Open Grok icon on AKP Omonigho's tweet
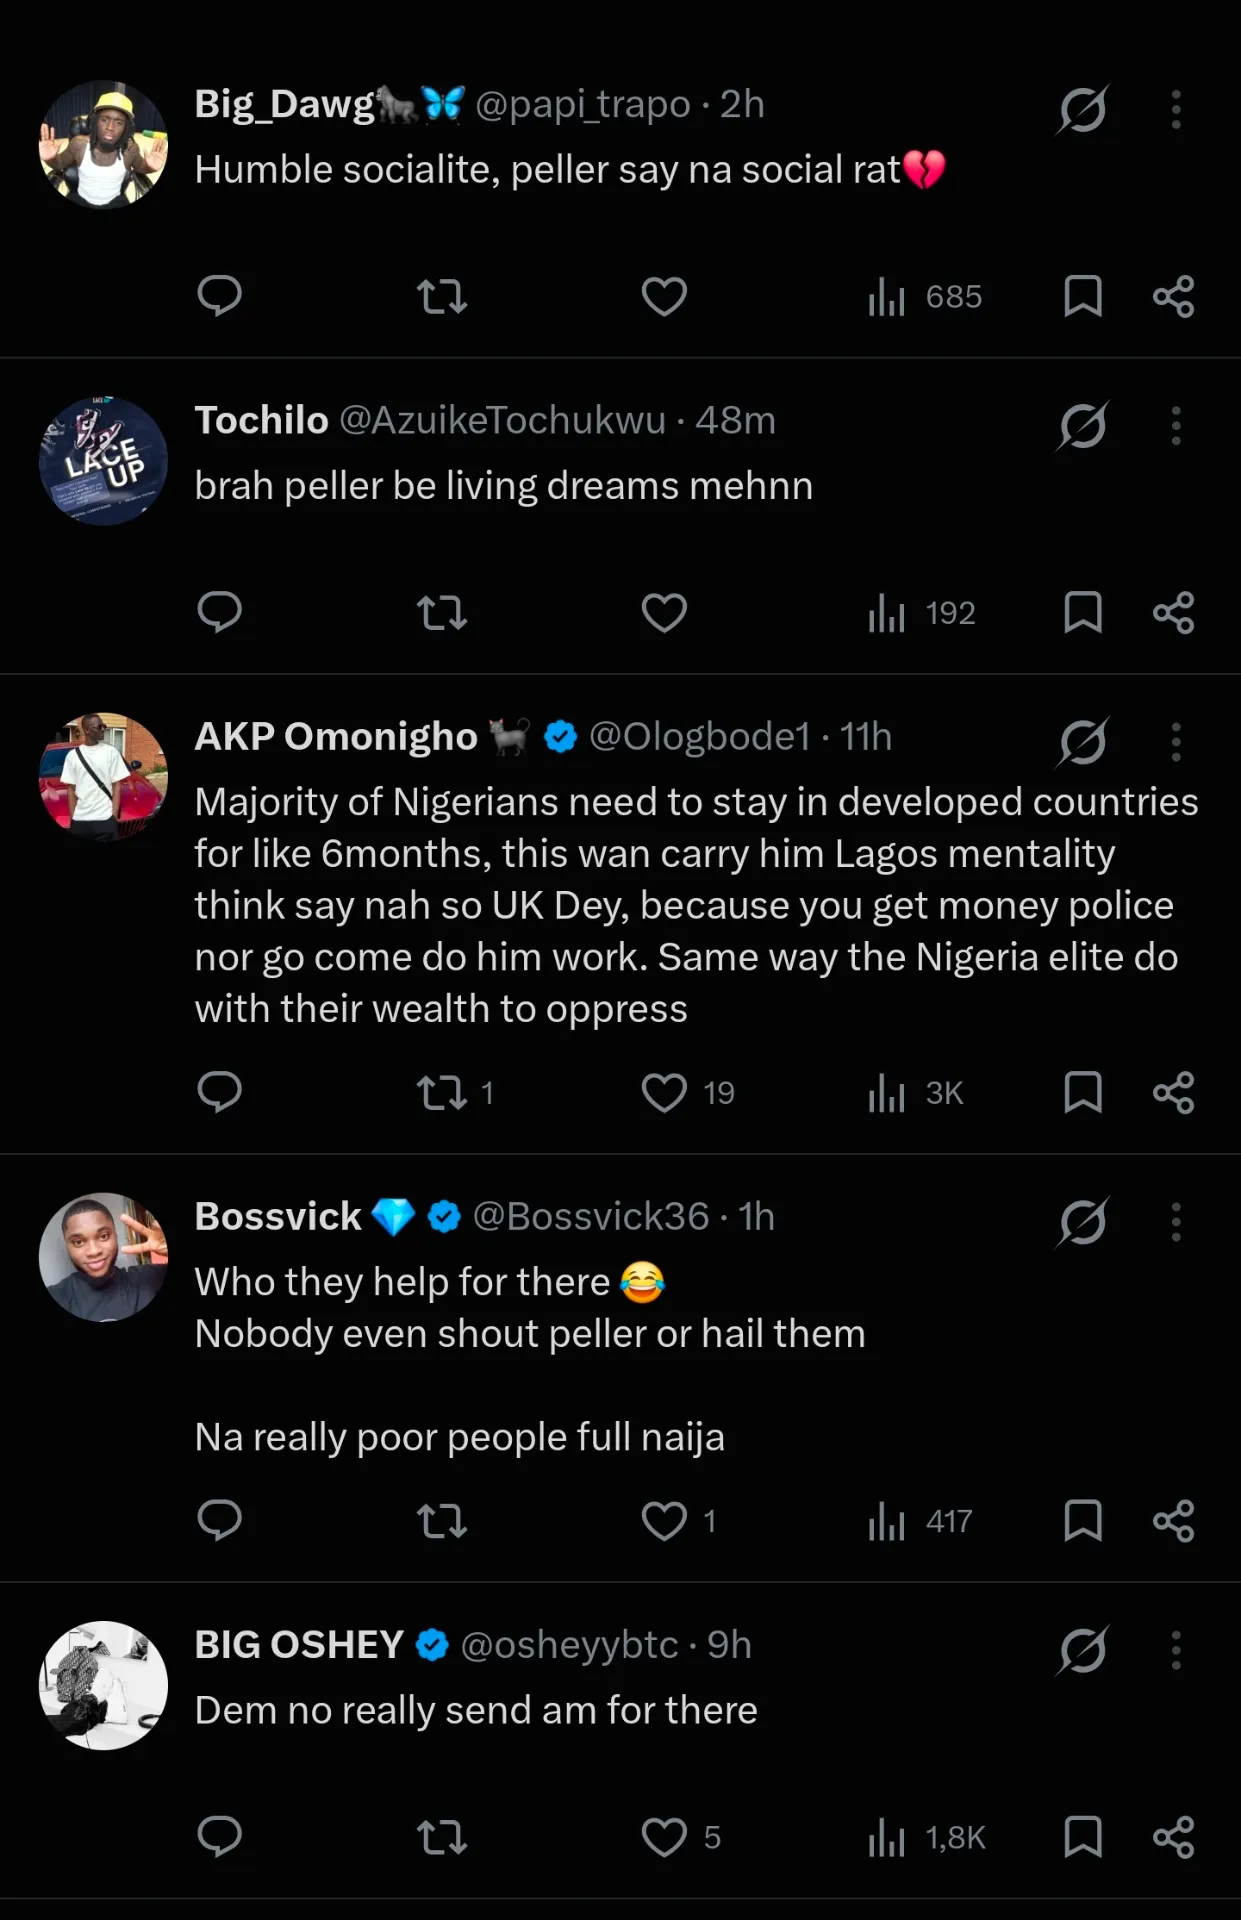The width and height of the screenshot is (1241, 1920). point(1082,742)
